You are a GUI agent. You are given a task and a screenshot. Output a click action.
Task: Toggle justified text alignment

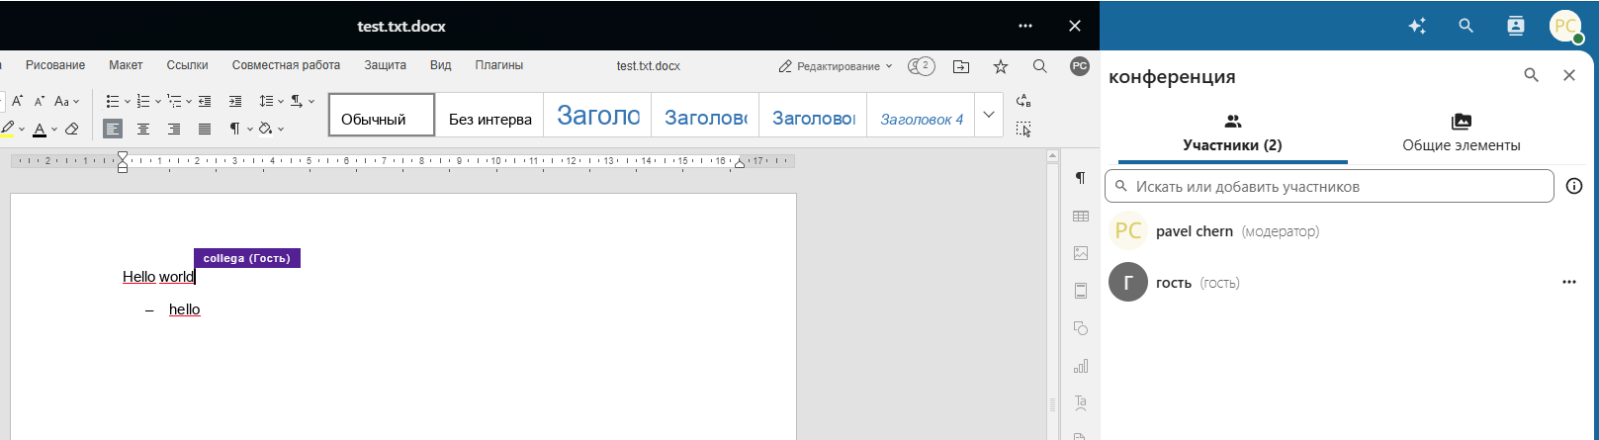pyautogui.click(x=204, y=129)
